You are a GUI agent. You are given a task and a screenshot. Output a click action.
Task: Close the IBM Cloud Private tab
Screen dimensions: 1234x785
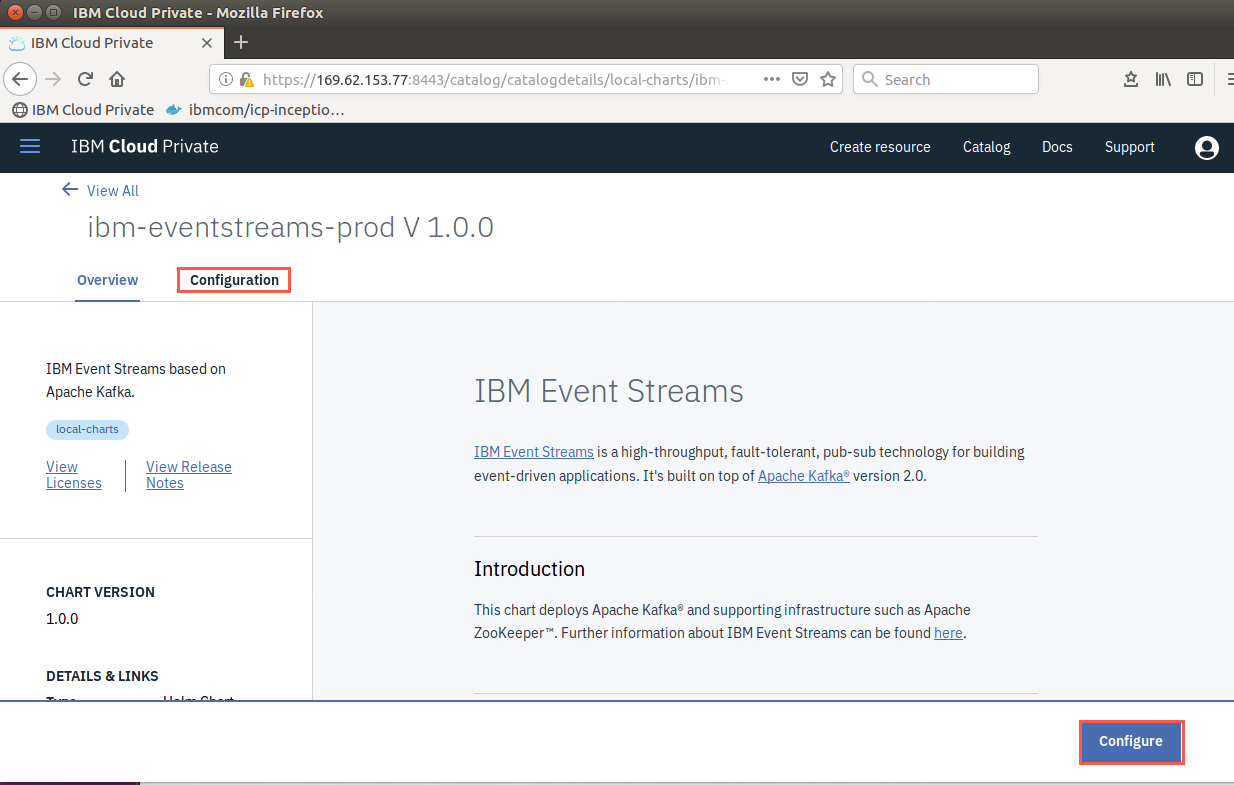[207, 43]
